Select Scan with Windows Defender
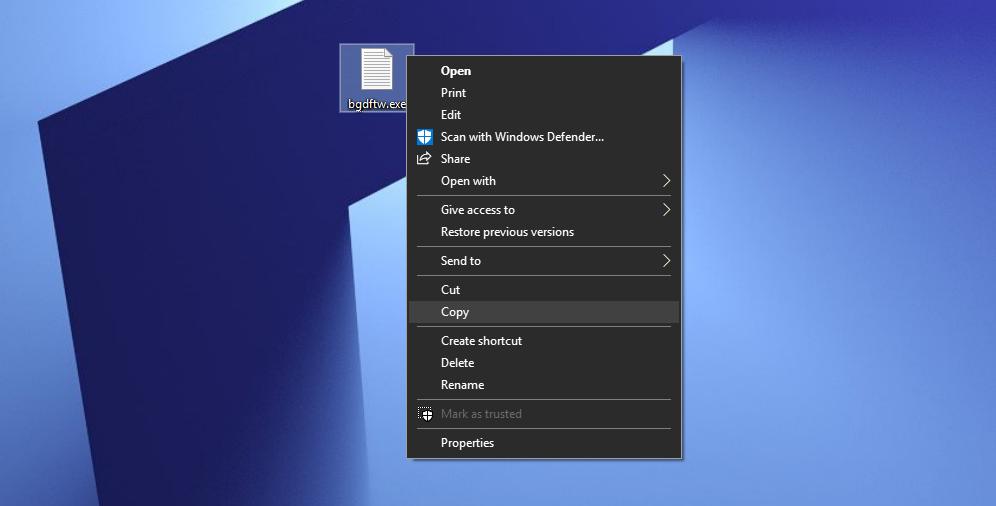This screenshot has height=506, width=996. point(544,136)
